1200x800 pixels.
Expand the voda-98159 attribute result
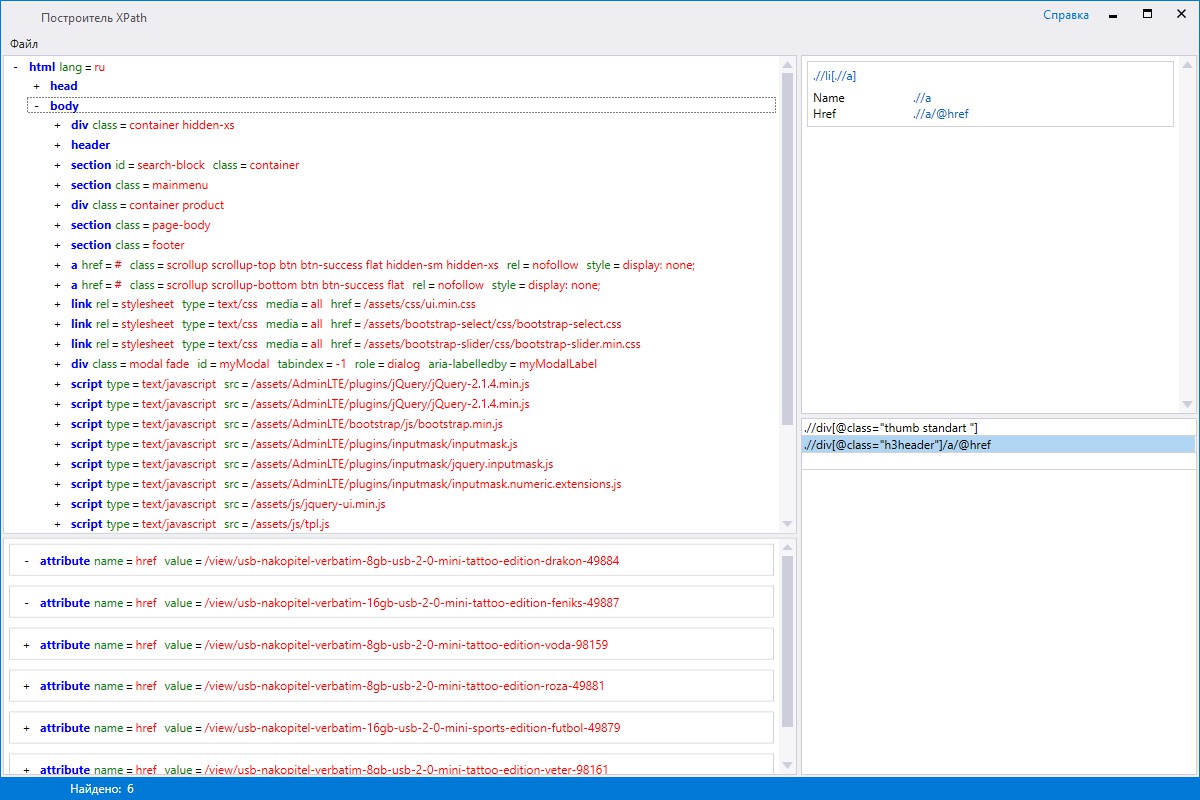coord(26,645)
